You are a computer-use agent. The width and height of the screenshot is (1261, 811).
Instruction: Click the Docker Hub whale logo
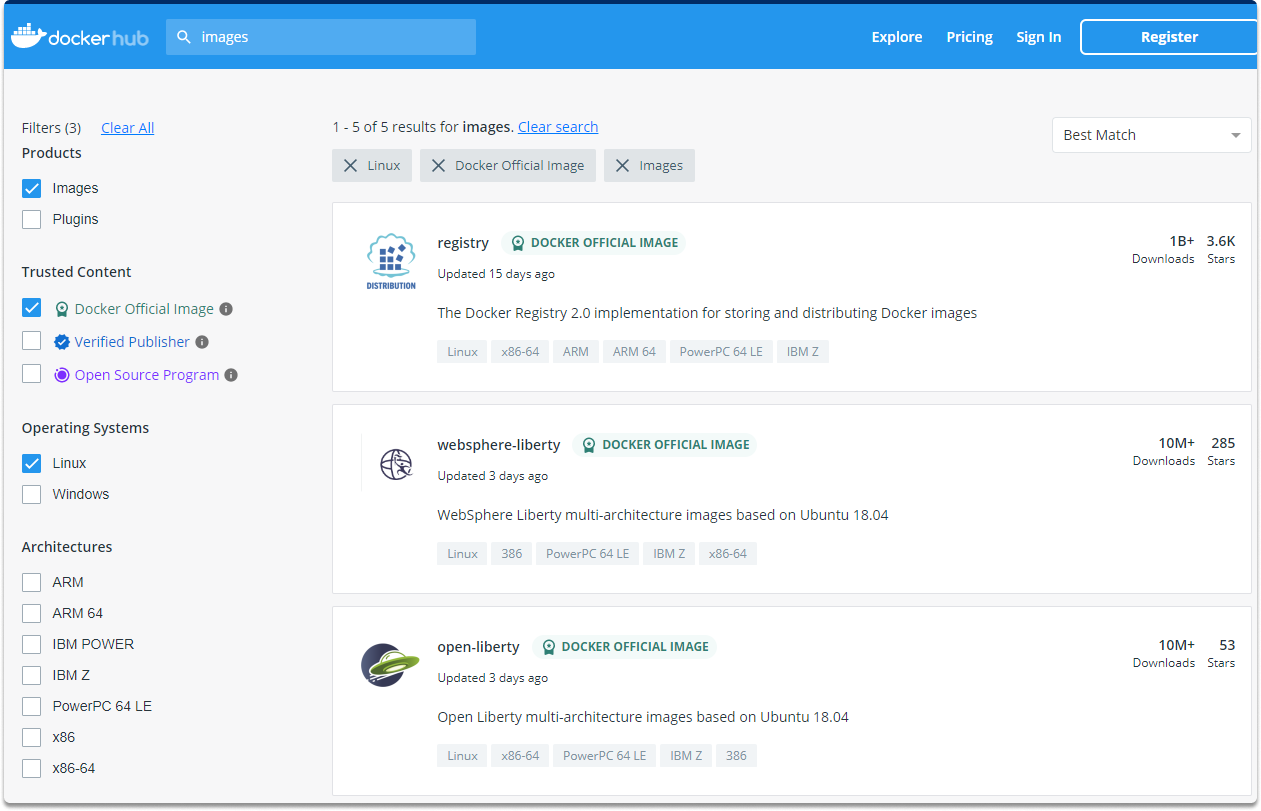click(79, 37)
